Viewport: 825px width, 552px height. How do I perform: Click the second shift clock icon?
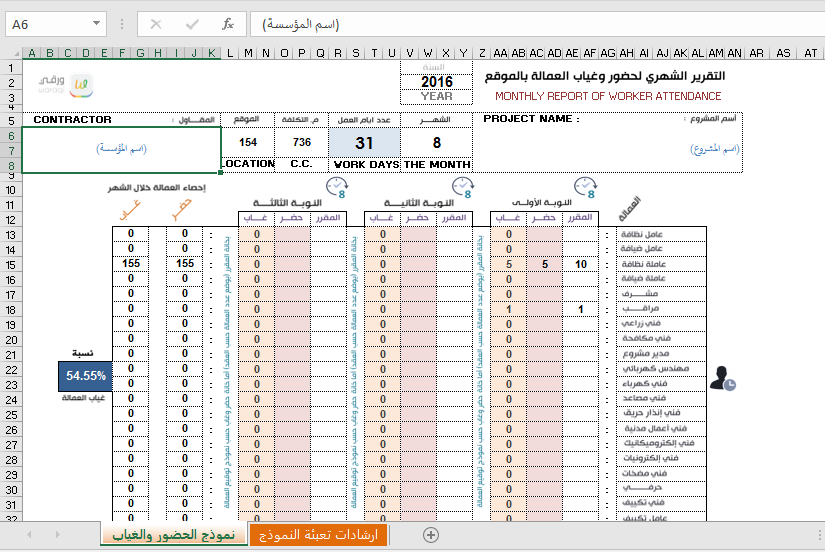click(462, 188)
